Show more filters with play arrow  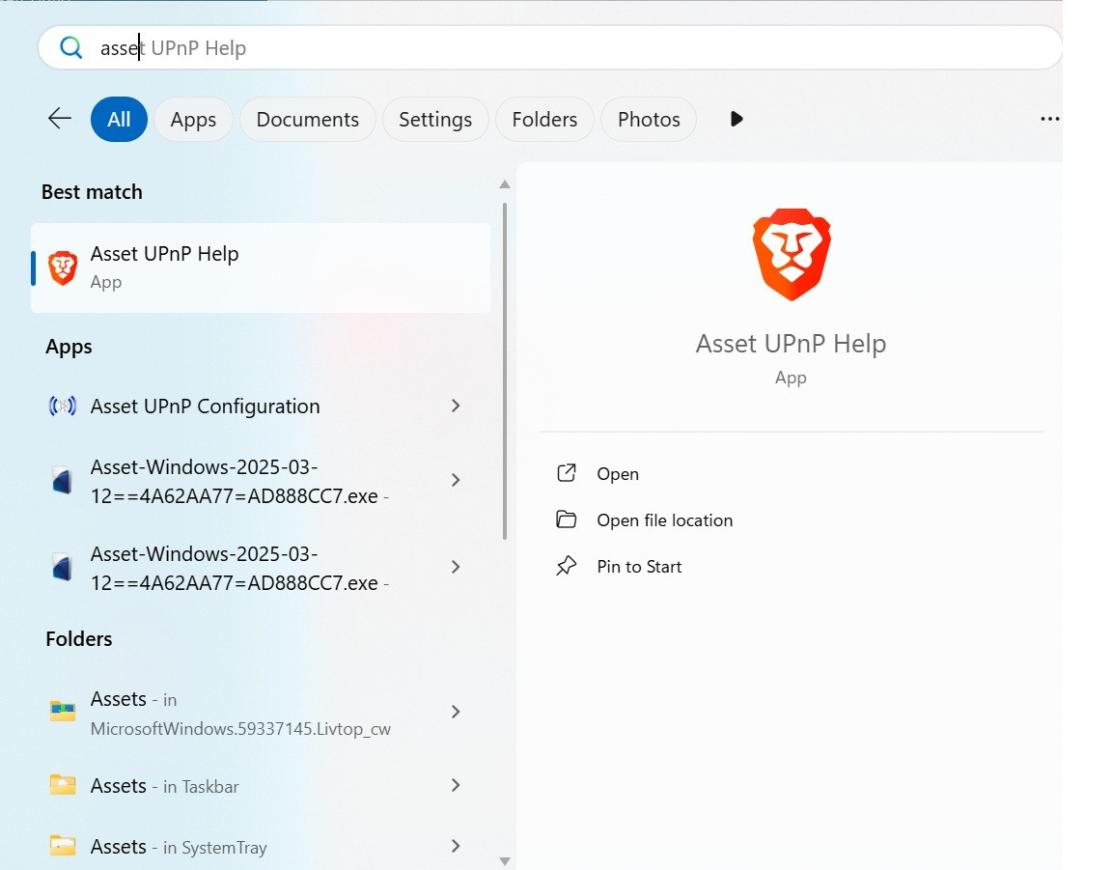pyautogui.click(x=737, y=119)
